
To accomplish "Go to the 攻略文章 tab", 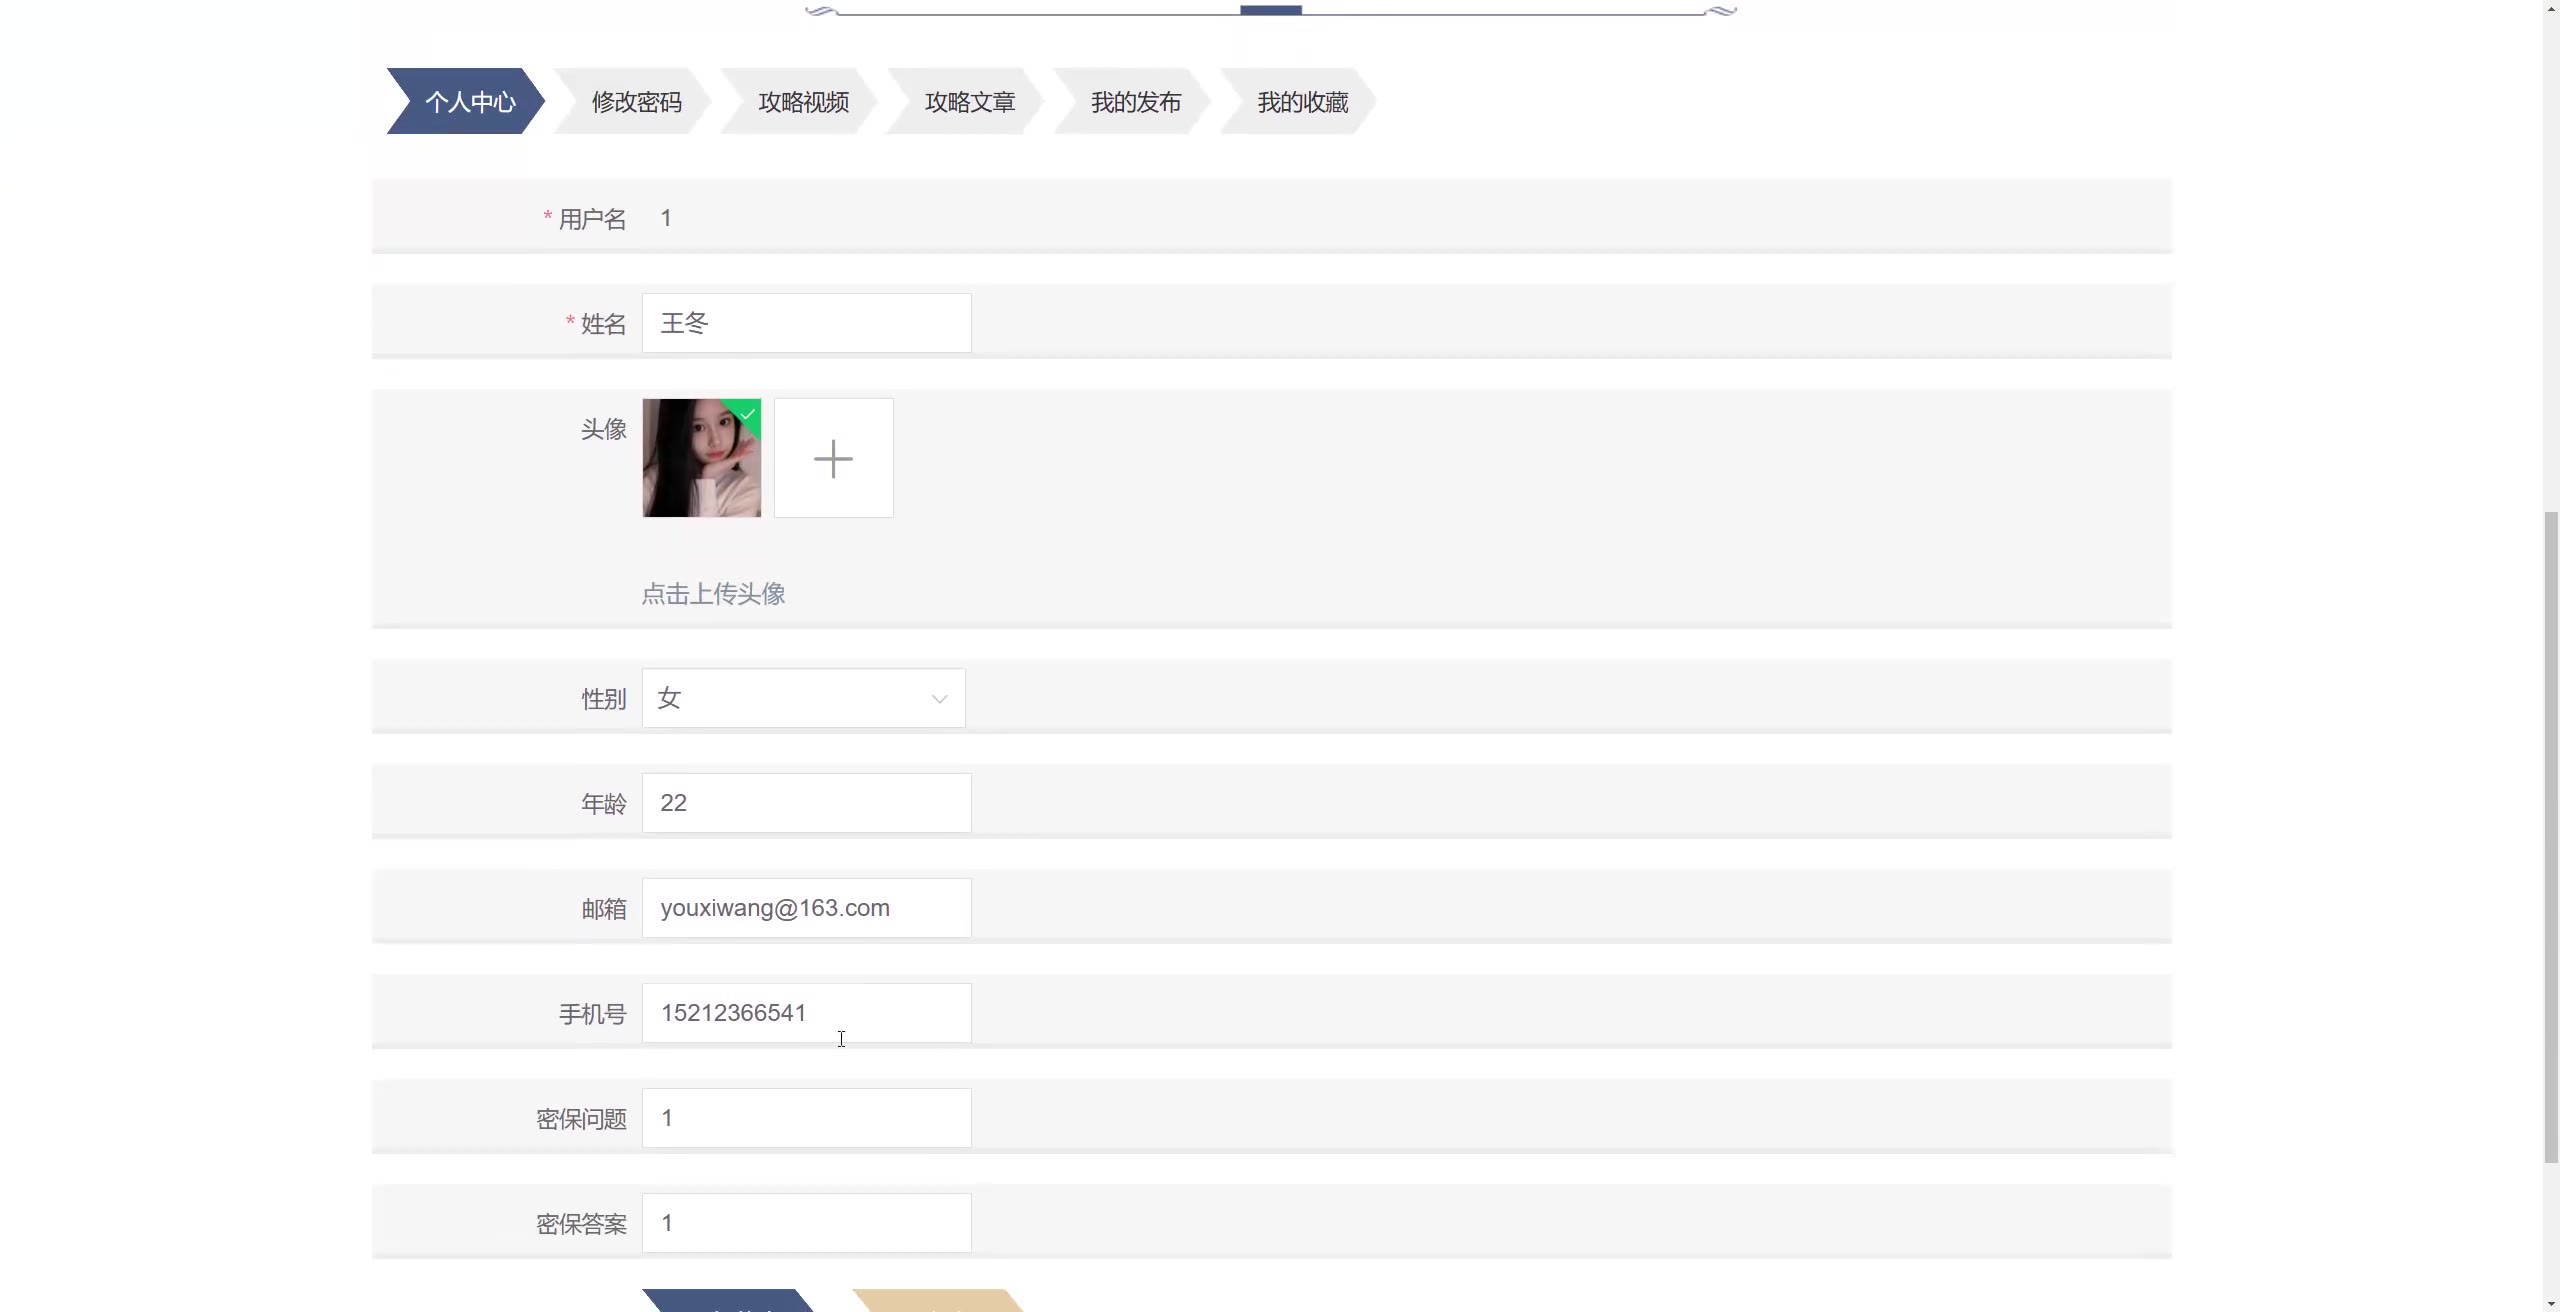I will click(x=969, y=102).
